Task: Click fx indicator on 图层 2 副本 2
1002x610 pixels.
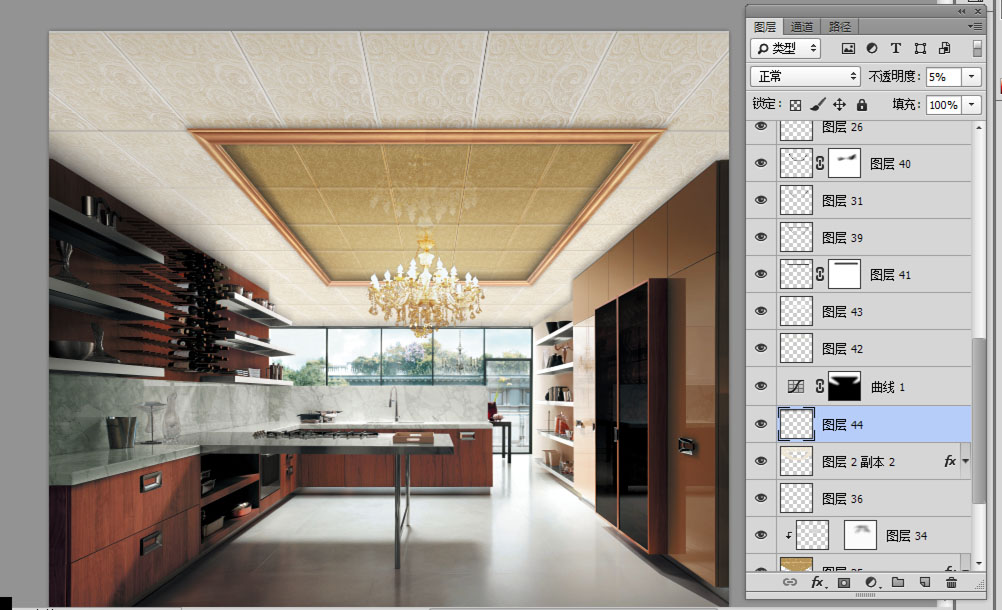Action: (x=950, y=461)
